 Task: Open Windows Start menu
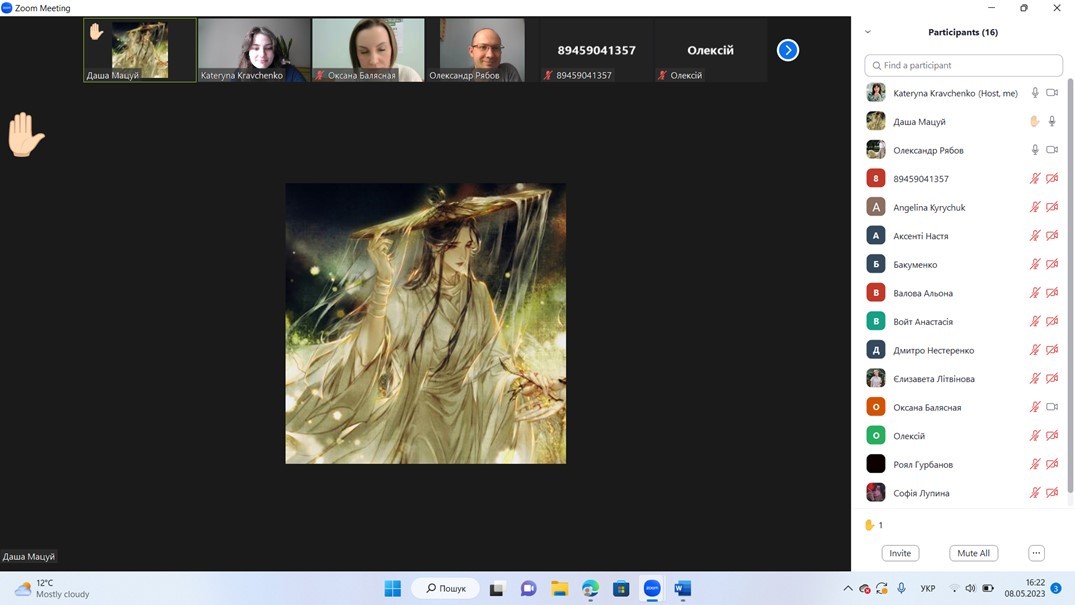tap(393, 589)
